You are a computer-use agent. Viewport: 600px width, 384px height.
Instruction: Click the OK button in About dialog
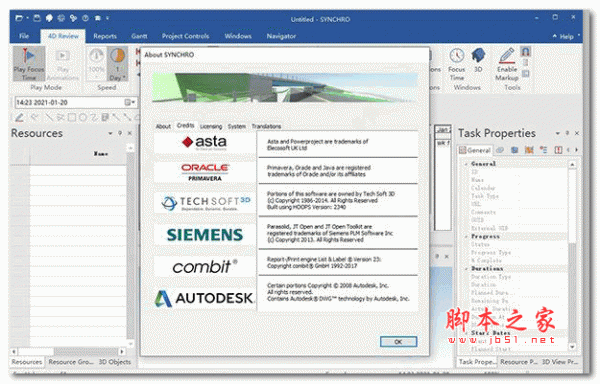(x=398, y=342)
